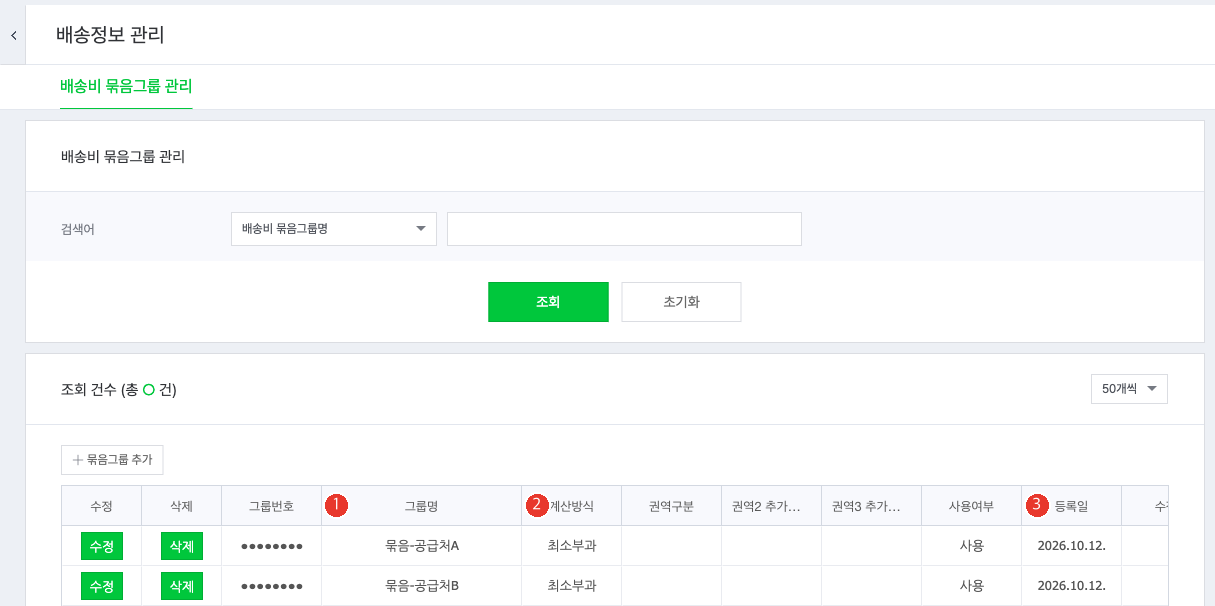Click the 사용여부 column header

(x=971, y=506)
